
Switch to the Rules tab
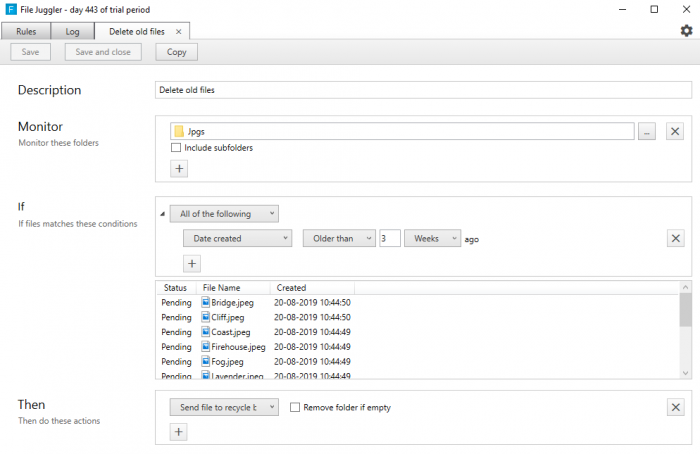pos(26,32)
